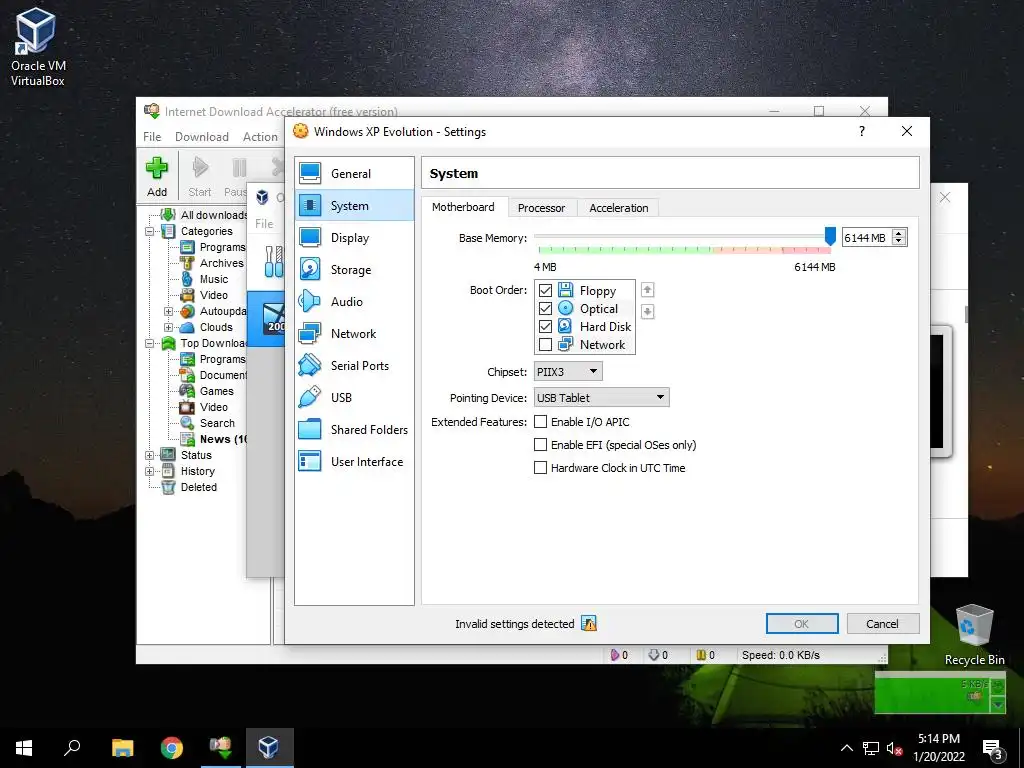Open Windows Start menu
The image size is (1024, 768).
[24, 748]
